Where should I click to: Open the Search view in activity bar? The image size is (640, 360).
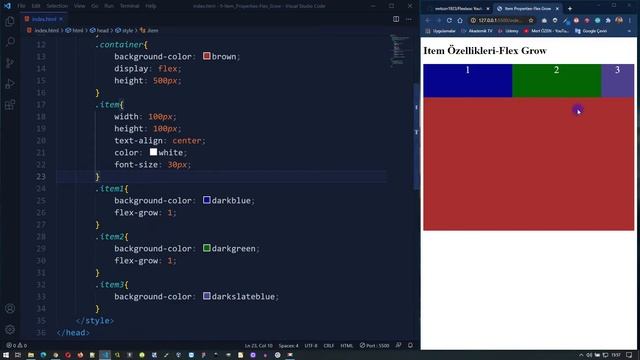point(10,42)
